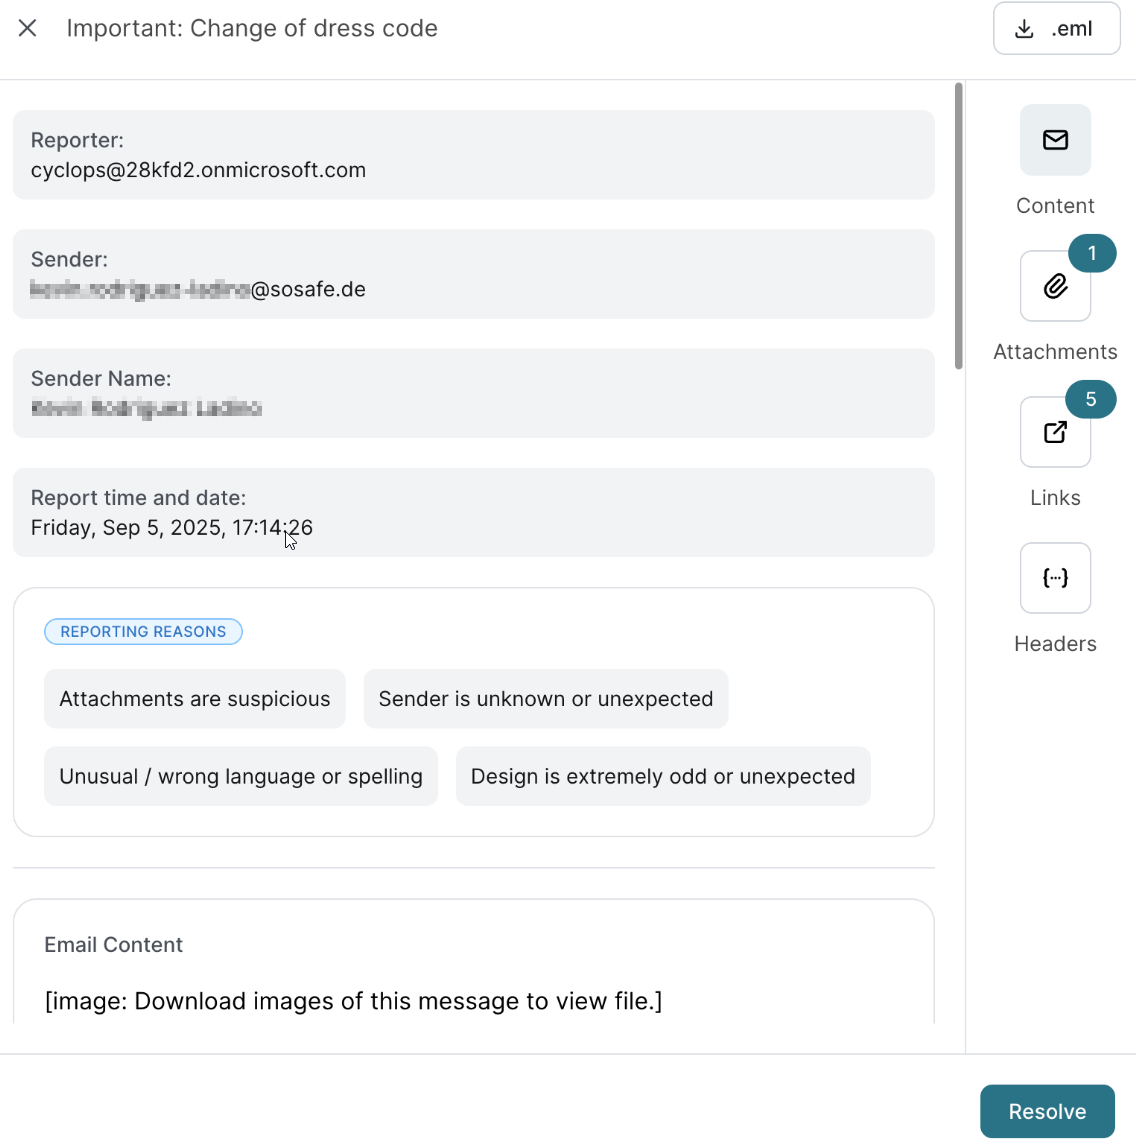Select the Headers tab label

pyautogui.click(x=1055, y=644)
